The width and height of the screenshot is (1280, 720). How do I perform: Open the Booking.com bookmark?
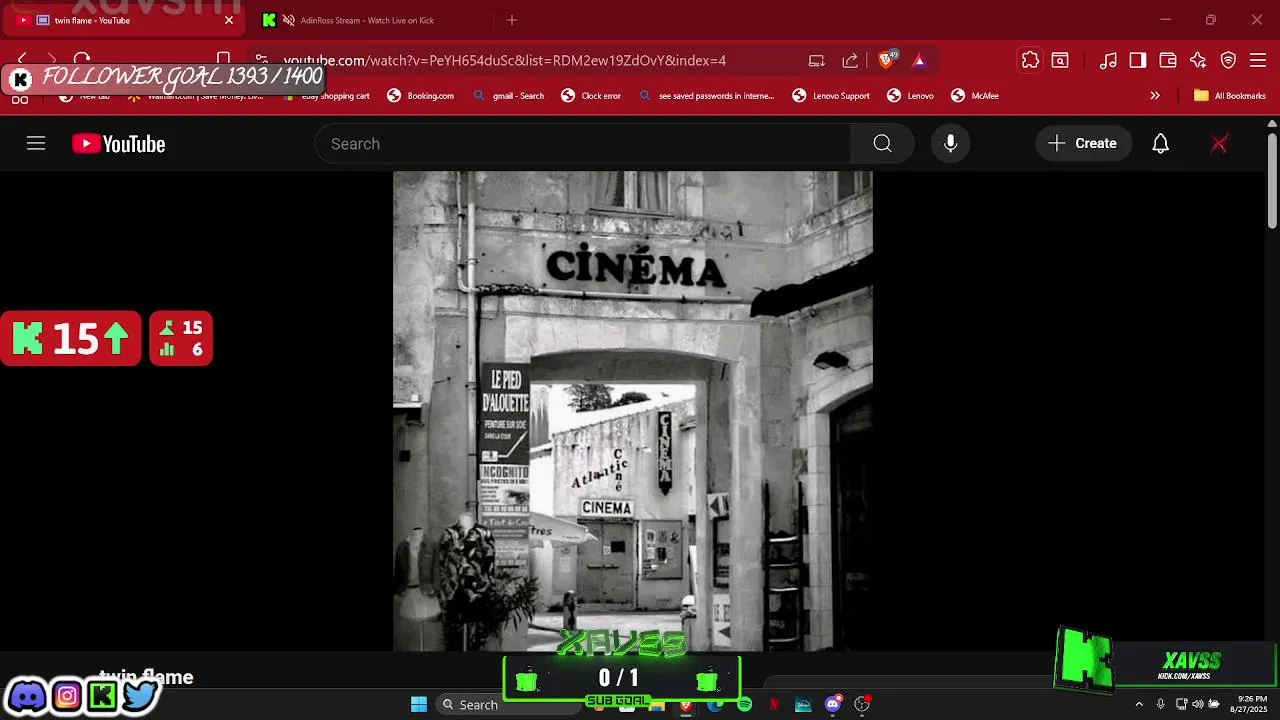tap(421, 96)
